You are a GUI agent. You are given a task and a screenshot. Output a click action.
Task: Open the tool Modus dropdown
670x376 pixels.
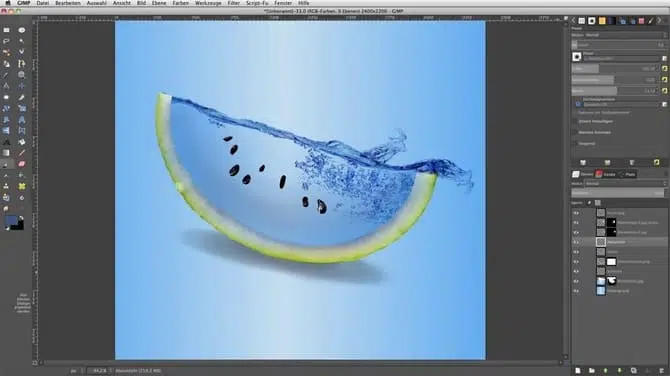coord(618,35)
